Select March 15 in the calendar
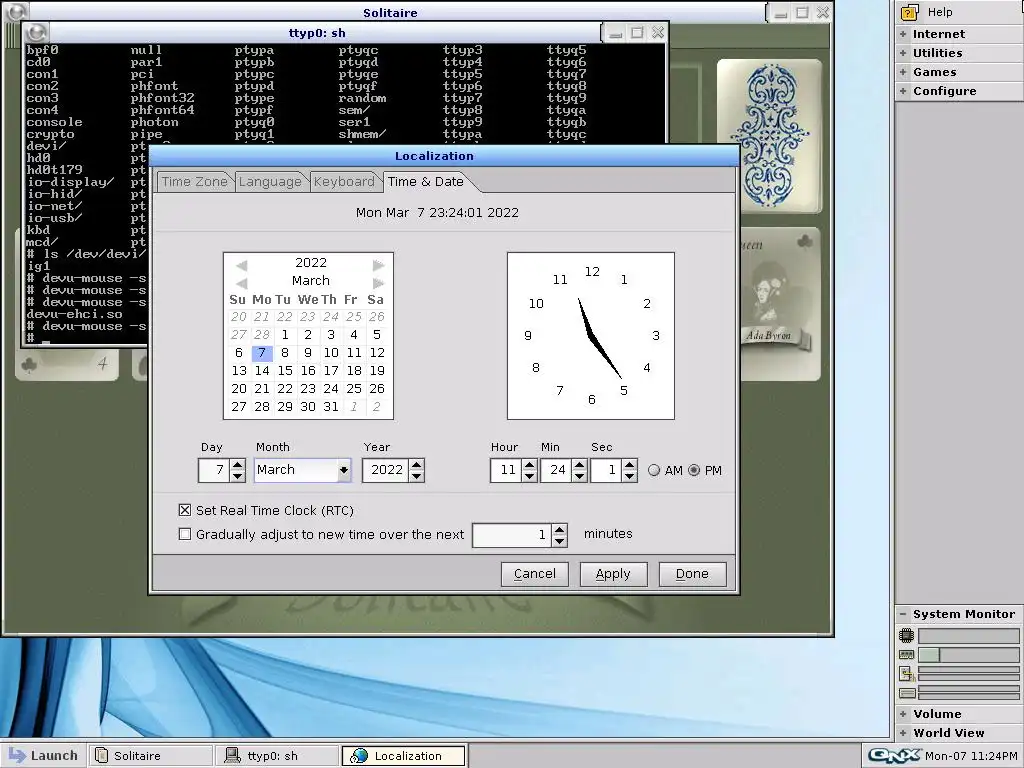1024x768 pixels. pos(285,370)
